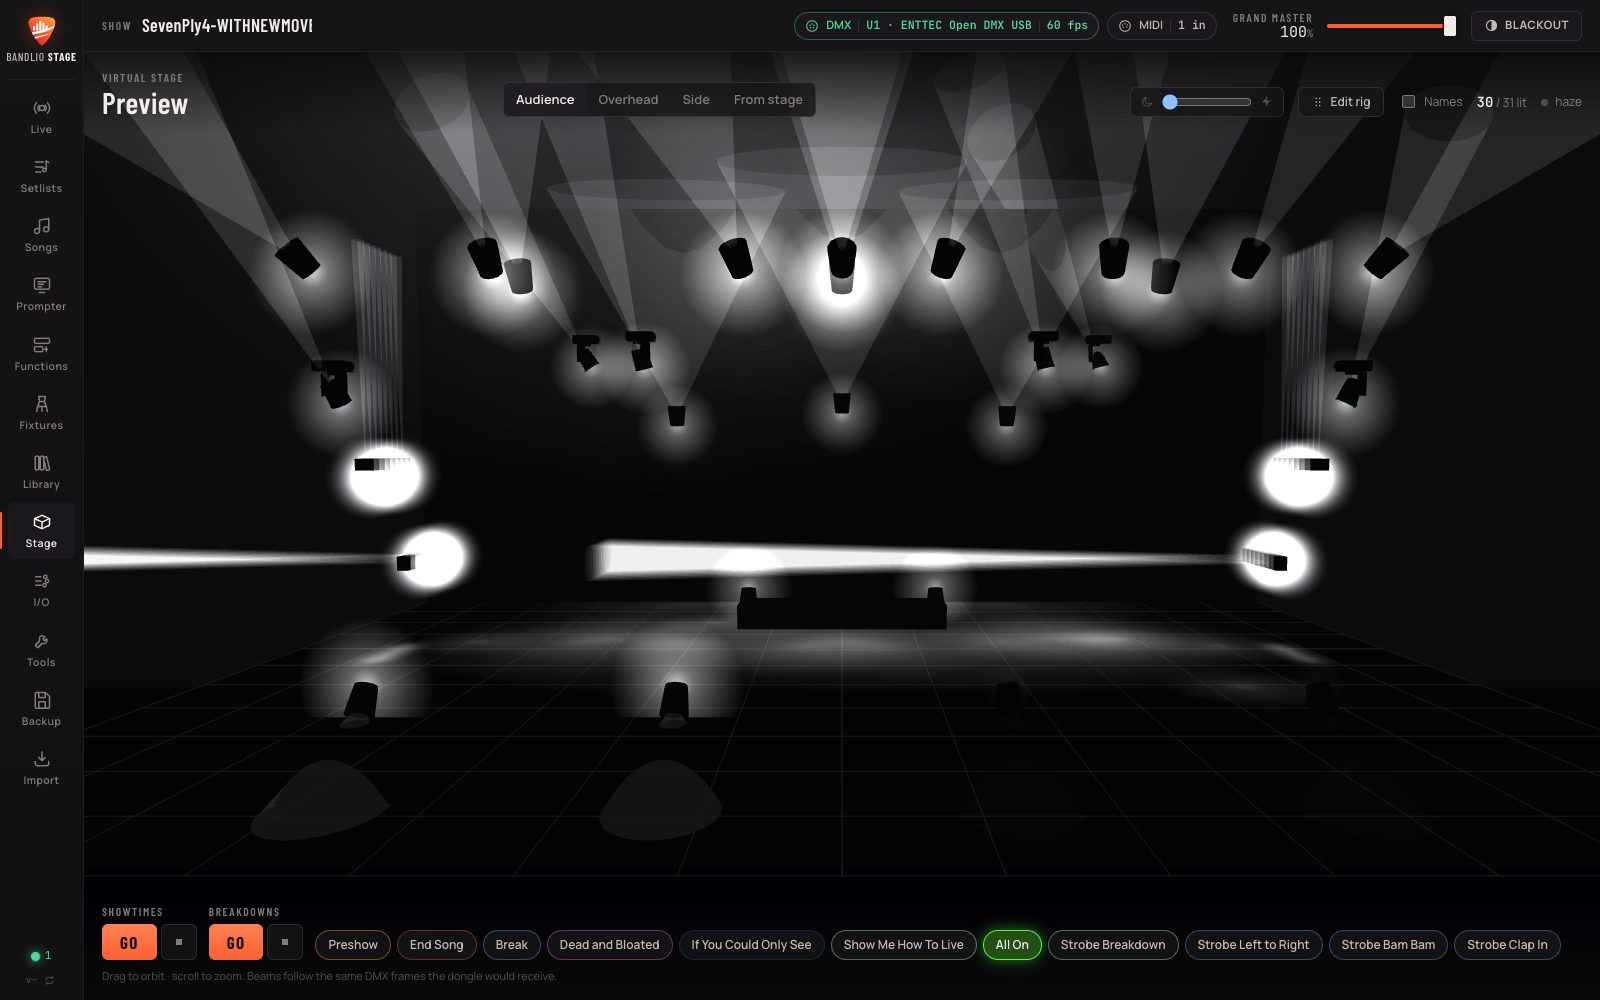Trigger the Break scene
This screenshot has height=1000, width=1600.
click(512, 945)
